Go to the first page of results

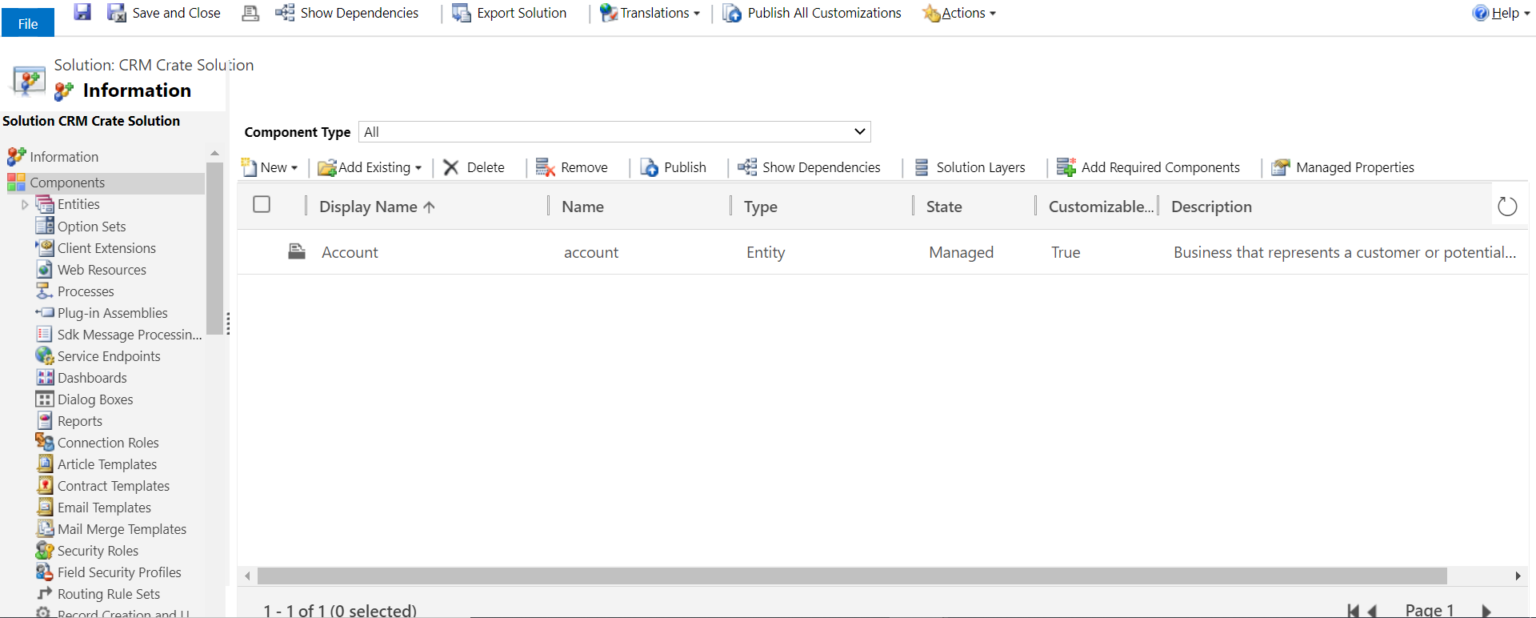[x=1353, y=610]
